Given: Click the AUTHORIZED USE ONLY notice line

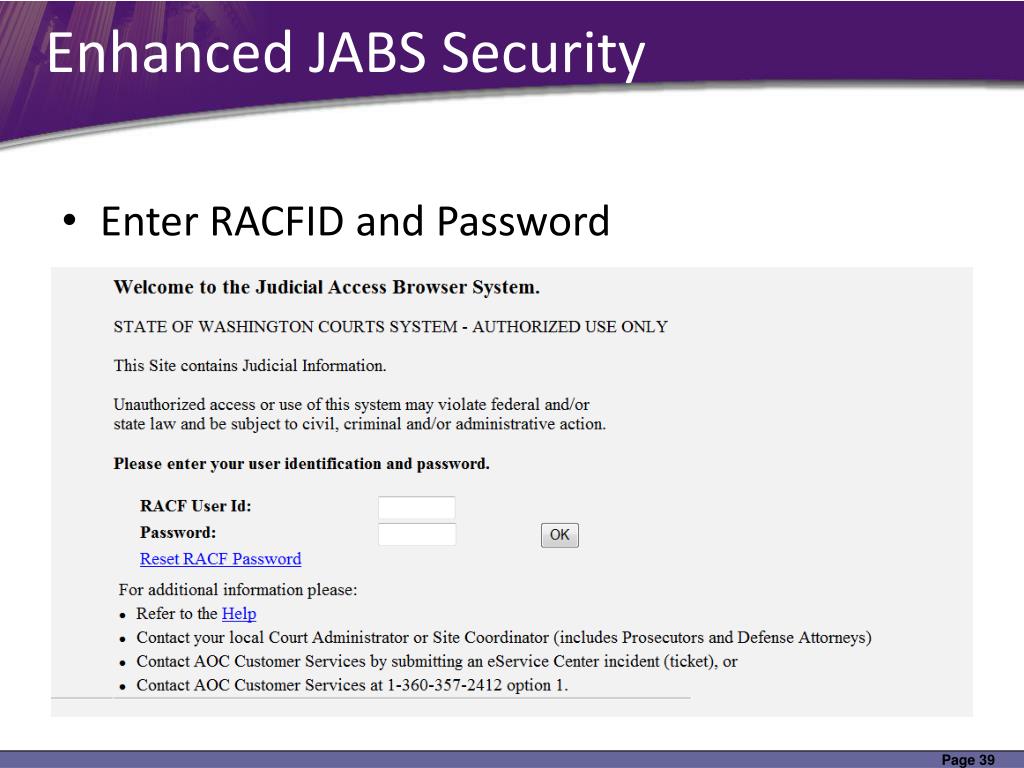Looking at the screenshot, I should point(391,327).
